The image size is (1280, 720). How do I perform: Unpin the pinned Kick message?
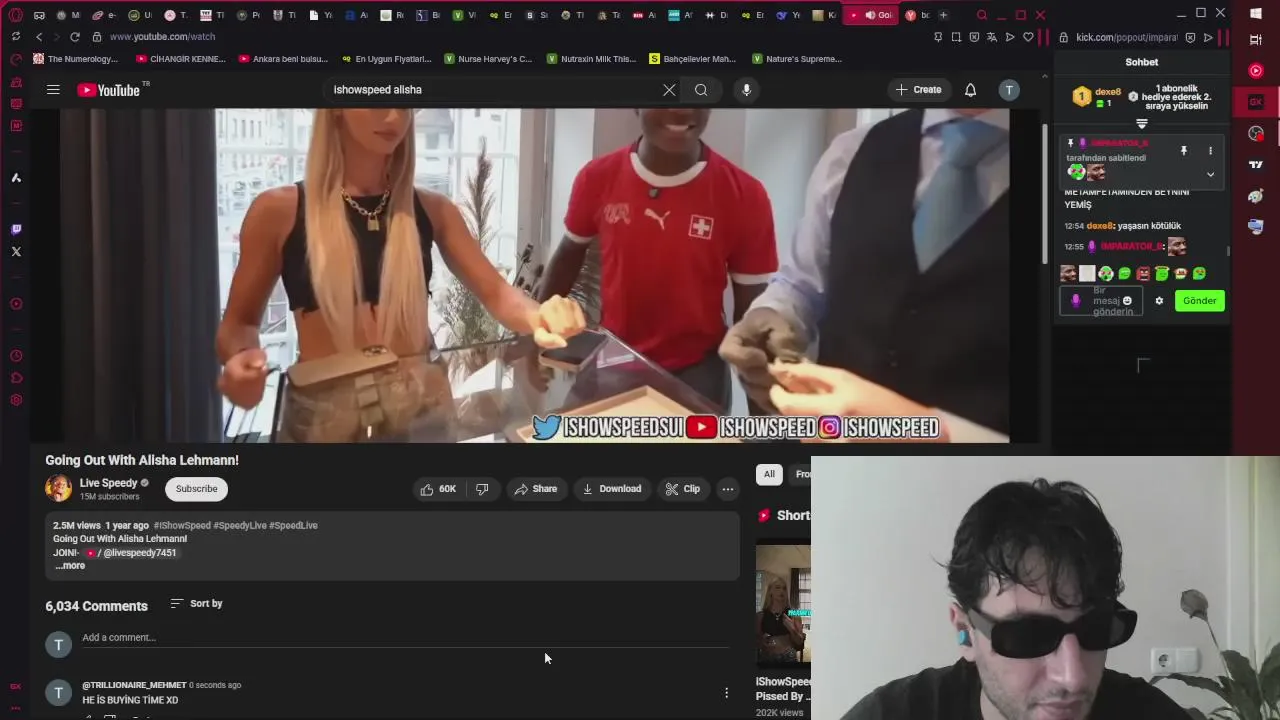(1184, 151)
